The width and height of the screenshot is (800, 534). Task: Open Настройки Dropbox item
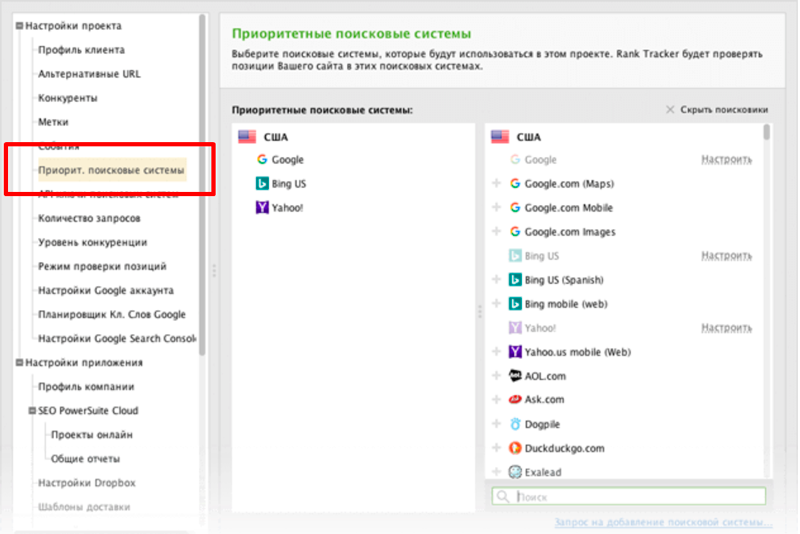pos(87,482)
